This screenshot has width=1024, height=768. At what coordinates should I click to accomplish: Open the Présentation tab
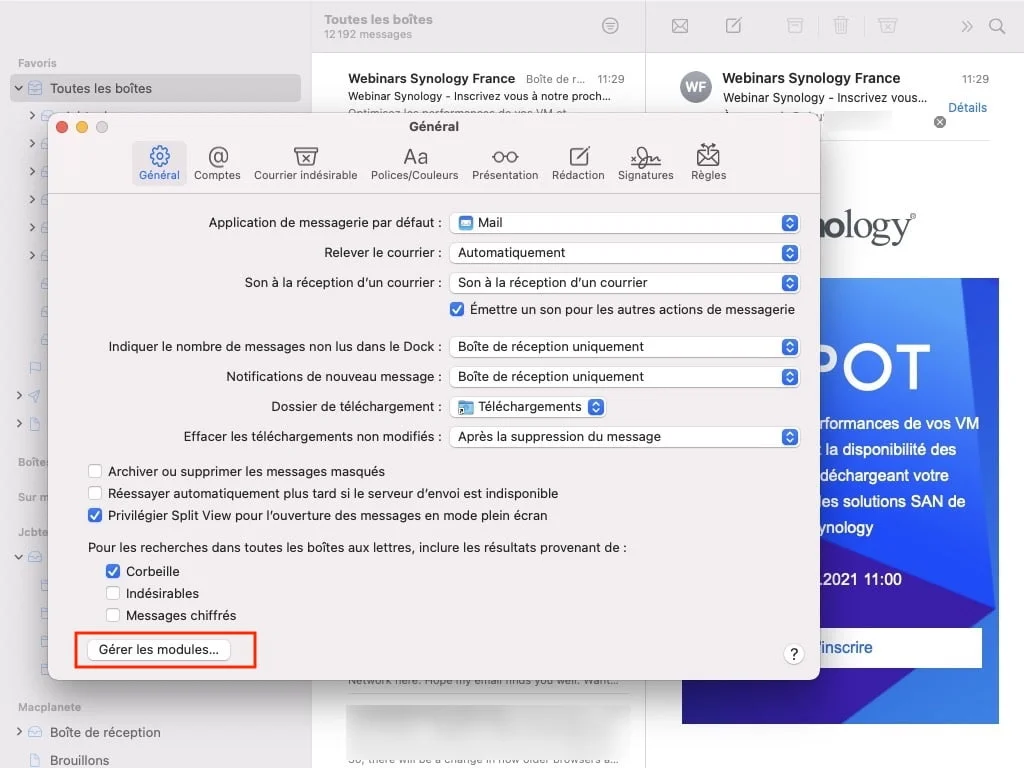pos(505,163)
